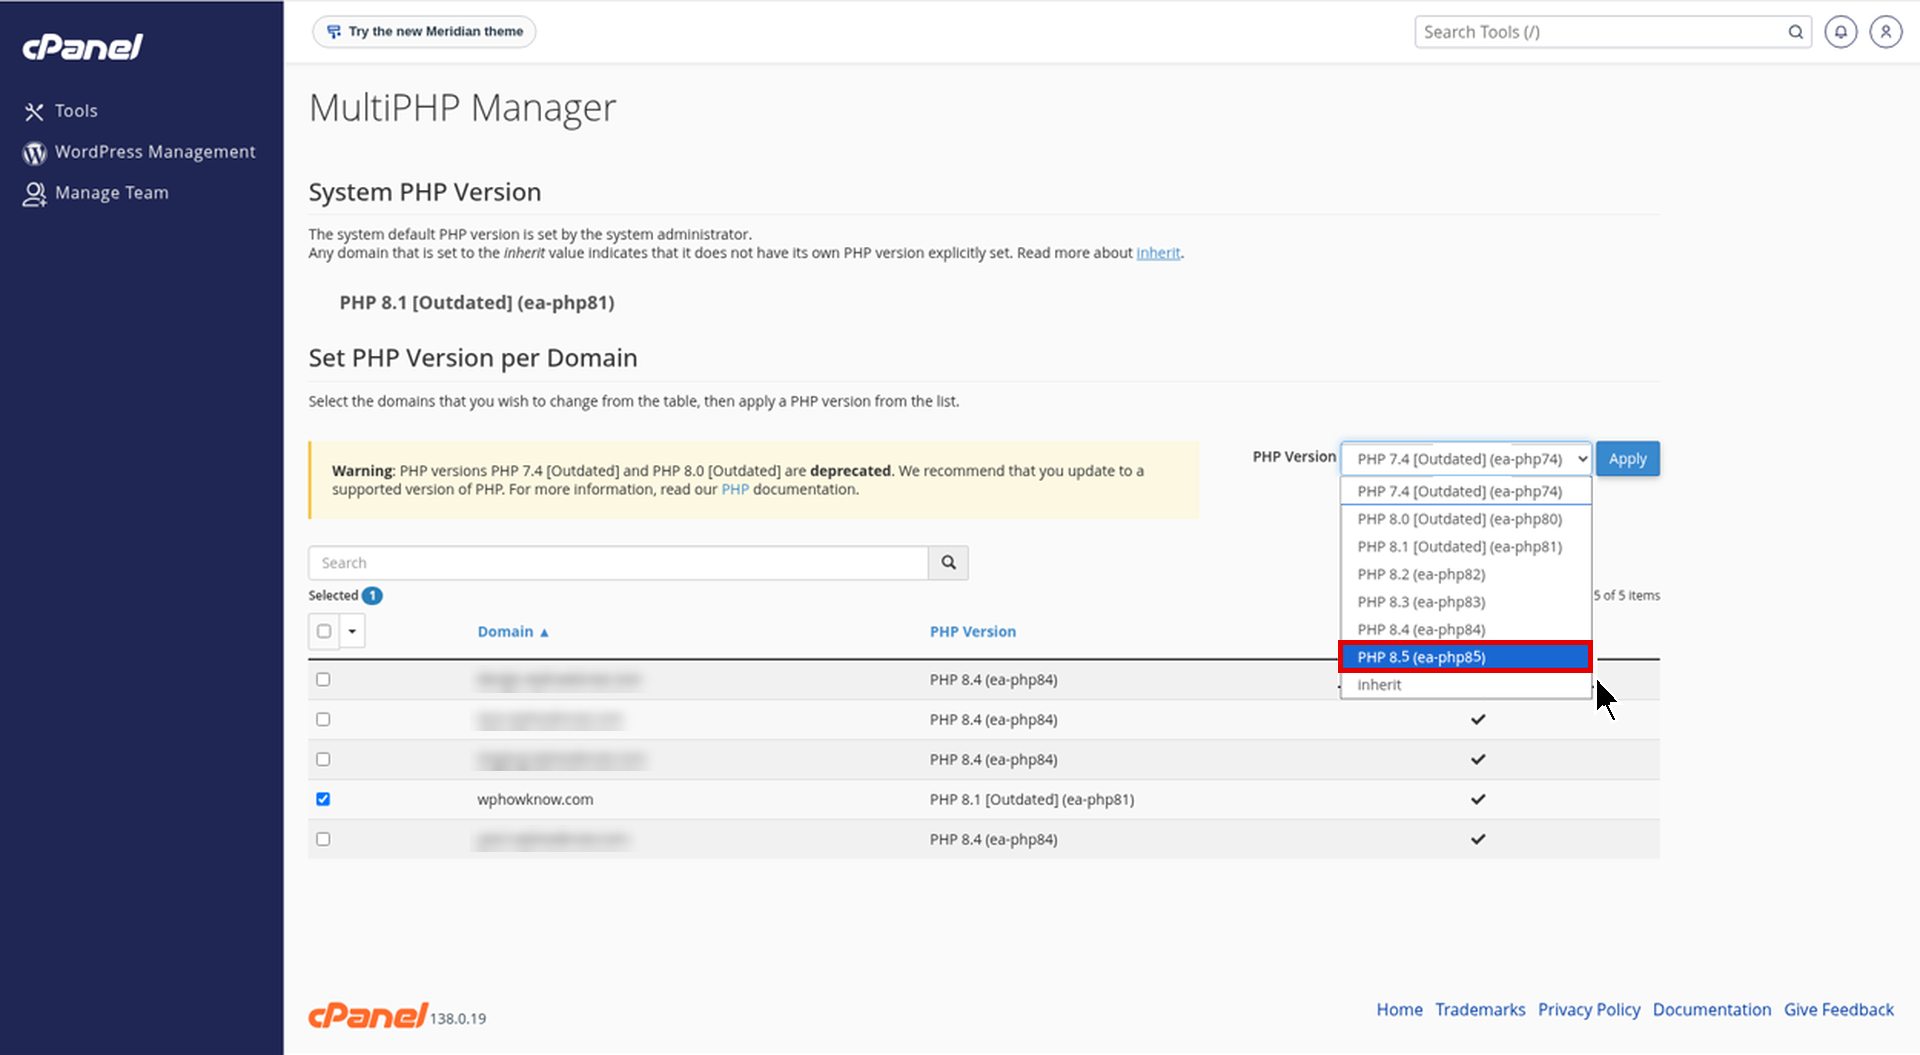This screenshot has width=1920, height=1055.
Task: Open the inherit documentation link
Action: 1158,253
